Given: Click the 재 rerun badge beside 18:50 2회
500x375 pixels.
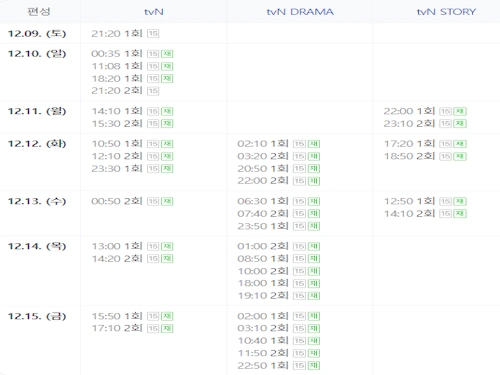Looking at the screenshot, I should 460,156.
